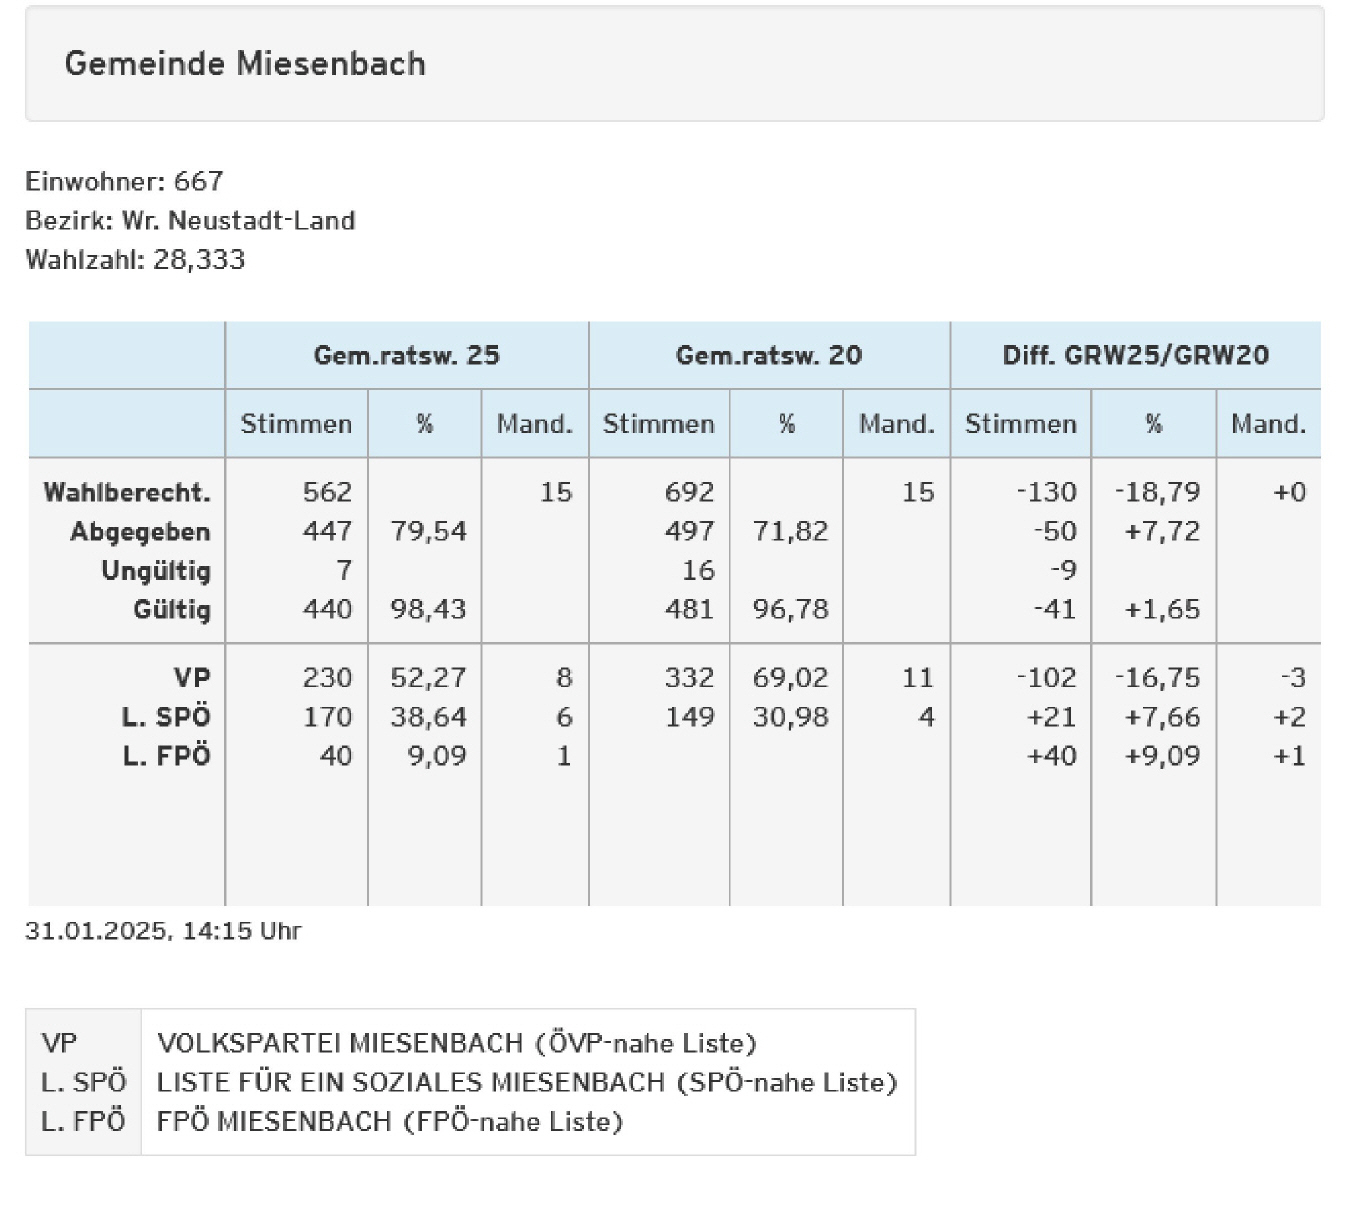Image resolution: width=1346 pixels, height=1228 pixels.
Task: Select the Gem.ratsw. 25 column header
Action: [406, 355]
